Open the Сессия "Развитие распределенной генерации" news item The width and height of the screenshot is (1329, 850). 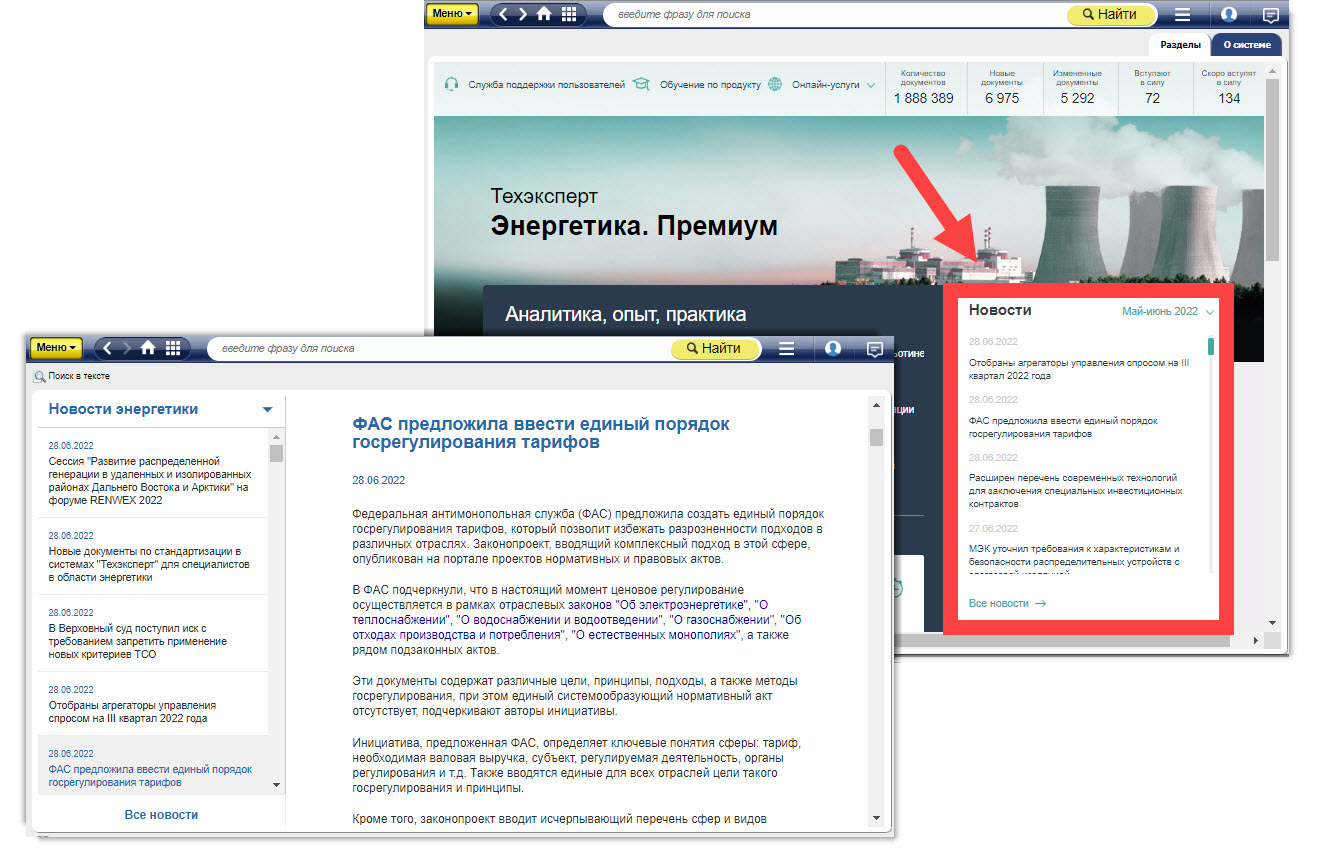point(152,474)
